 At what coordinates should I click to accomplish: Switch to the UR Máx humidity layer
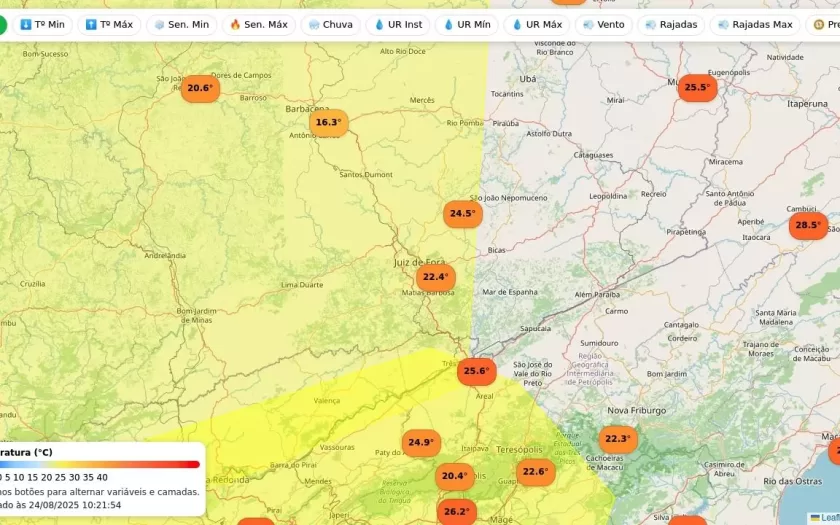(536, 24)
